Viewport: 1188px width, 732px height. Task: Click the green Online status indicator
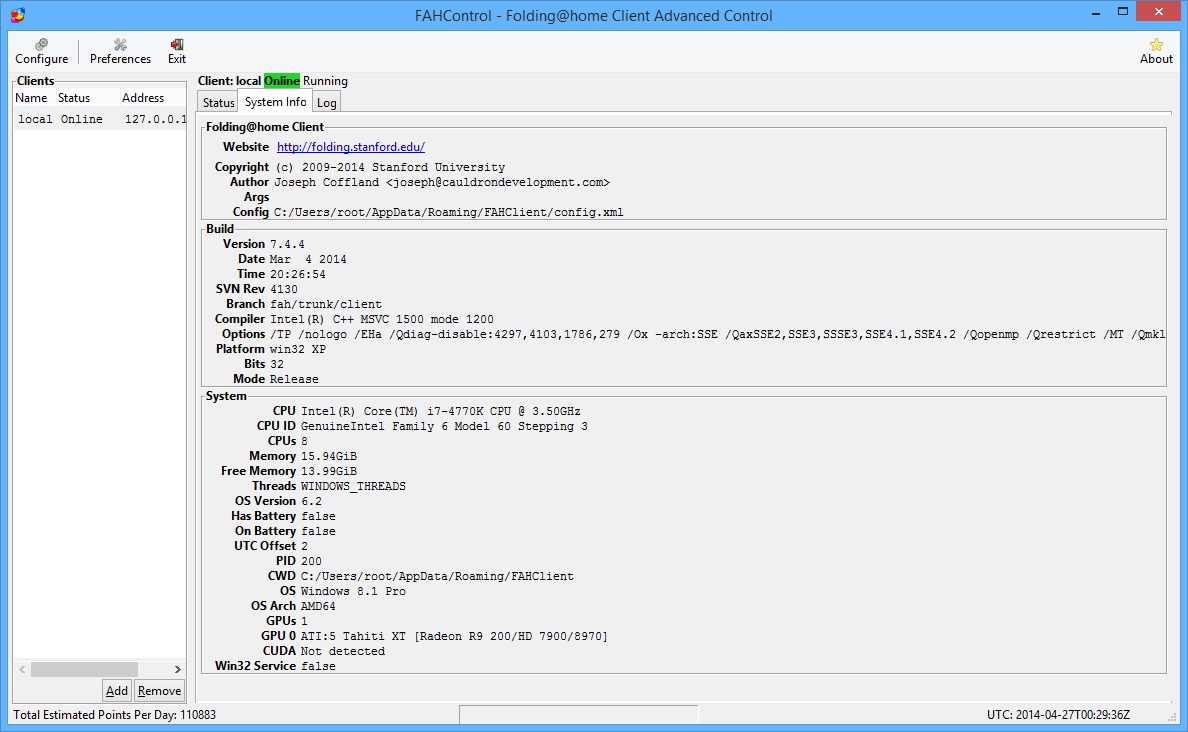(x=282, y=80)
